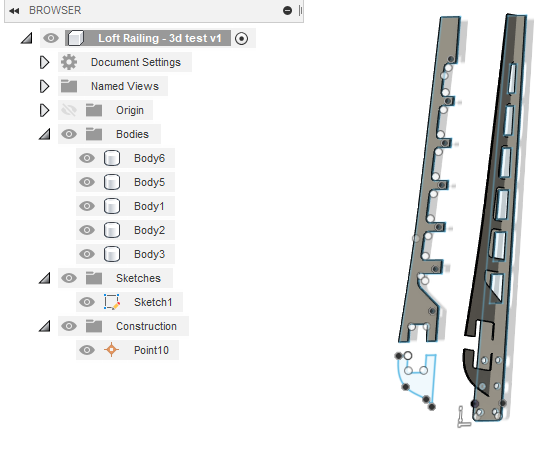Screen dimensions: 540x452
Task: Hide the Construction folder
Action: tap(69, 326)
